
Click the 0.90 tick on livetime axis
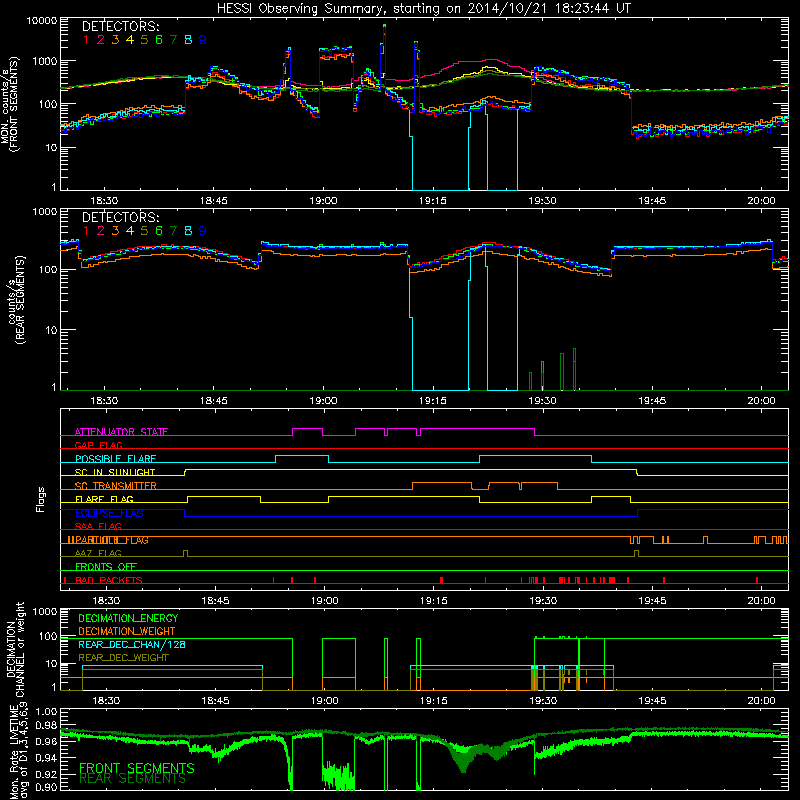click(46, 787)
